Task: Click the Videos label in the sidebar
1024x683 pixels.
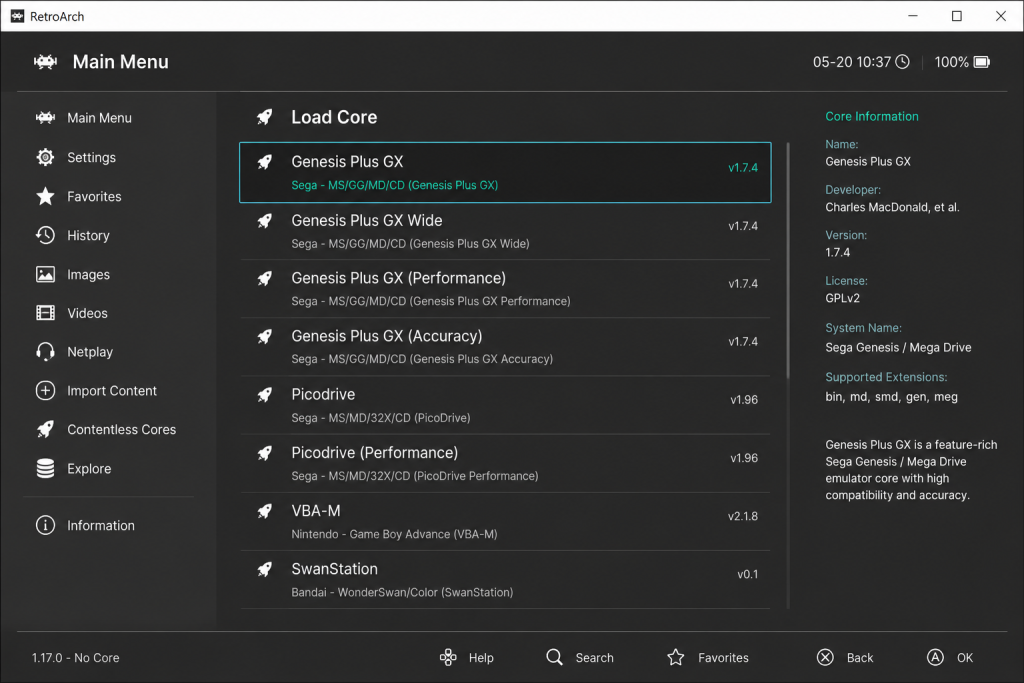Action: [x=88, y=313]
